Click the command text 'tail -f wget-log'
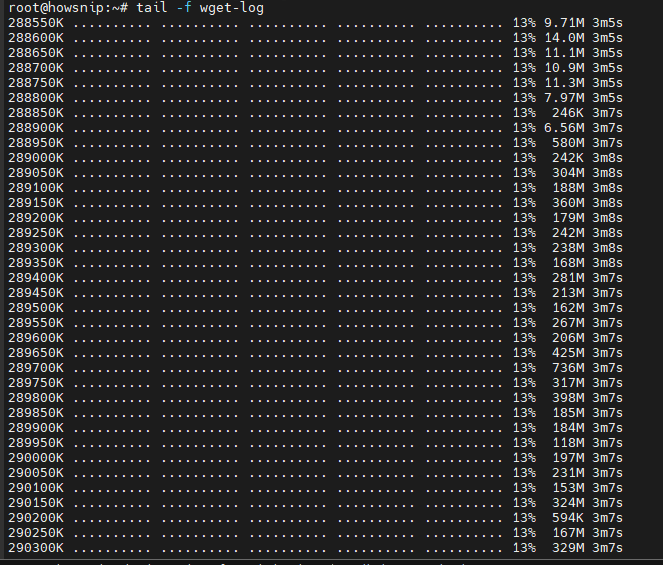 coord(200,8)
